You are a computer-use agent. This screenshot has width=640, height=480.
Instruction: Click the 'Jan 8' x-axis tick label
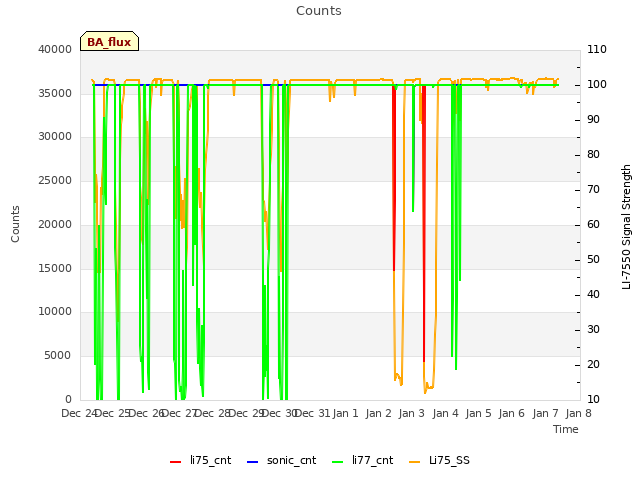(578, 413)
